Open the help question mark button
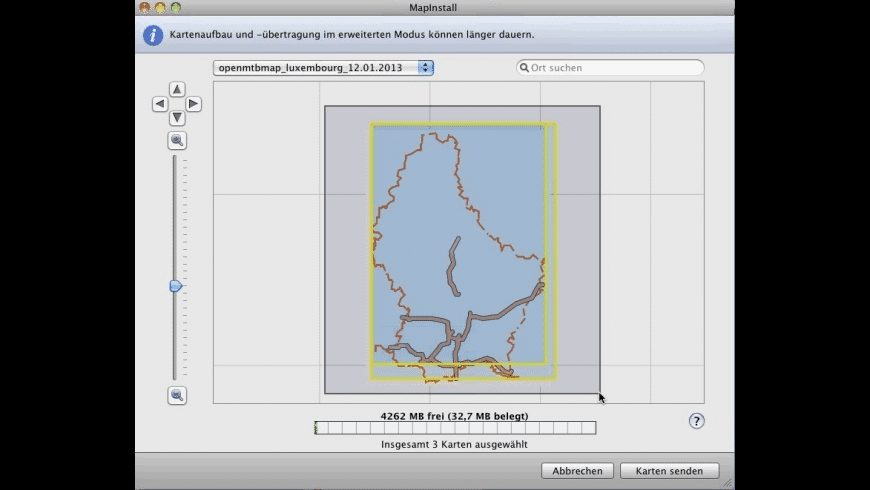The height and width of the screenshot is (490, 870). (696, 421)
